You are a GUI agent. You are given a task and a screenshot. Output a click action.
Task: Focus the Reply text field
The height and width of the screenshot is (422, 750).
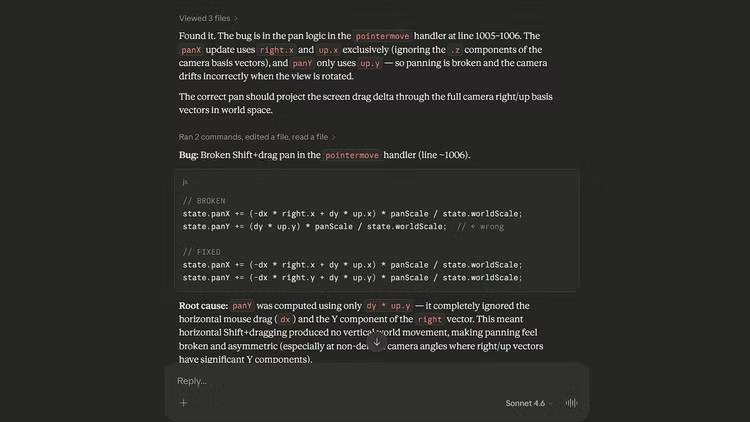click(370, 381)
